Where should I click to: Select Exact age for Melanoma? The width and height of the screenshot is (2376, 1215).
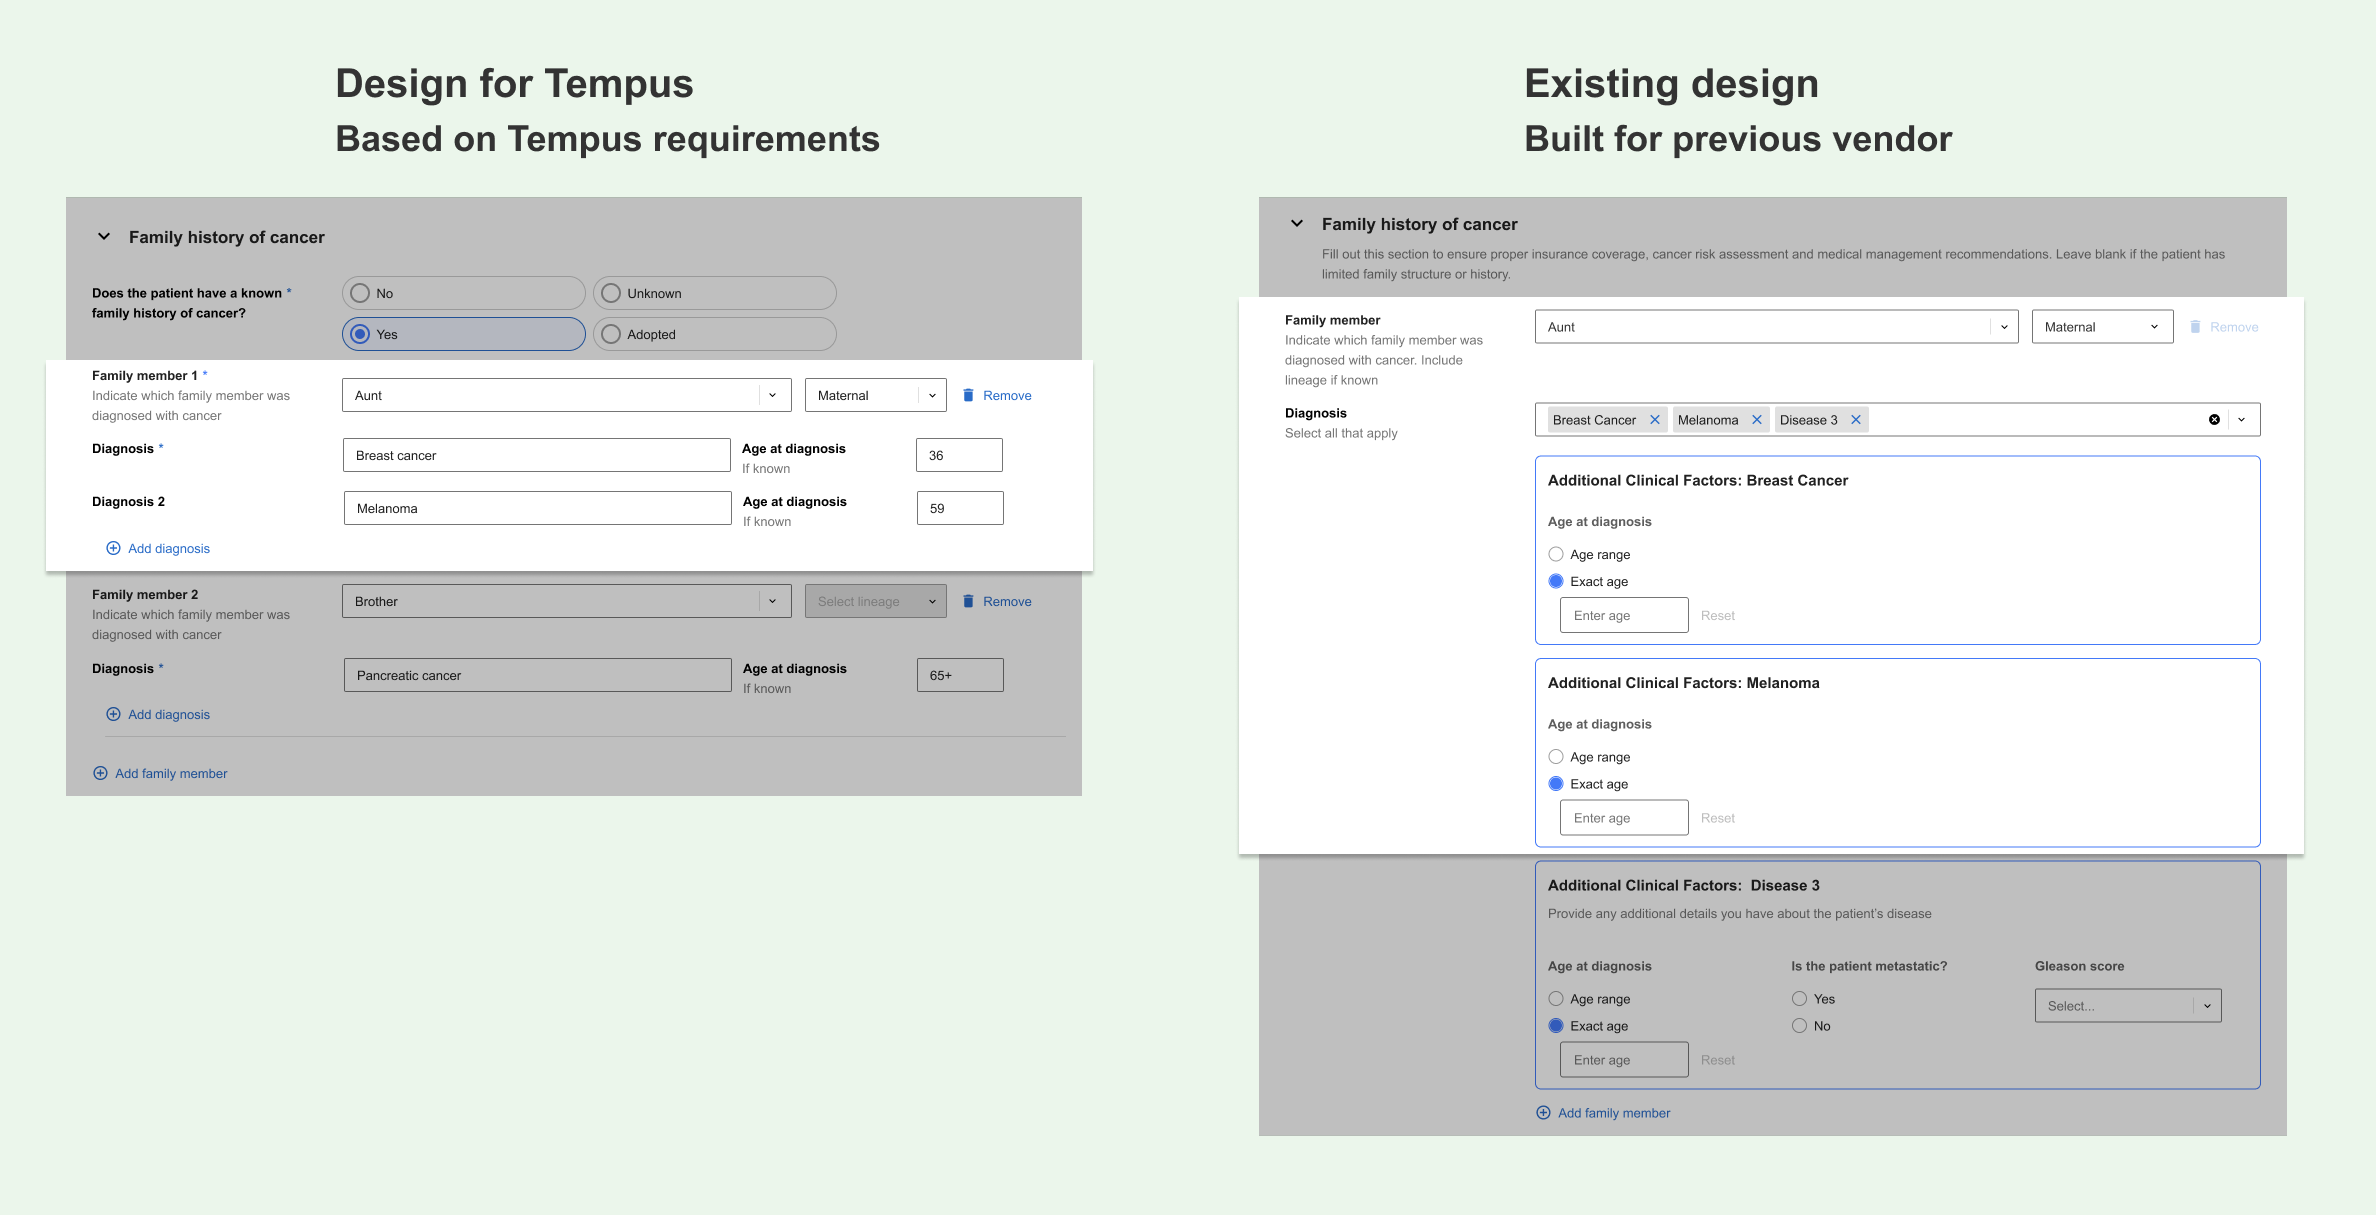tap(1556, 784)
